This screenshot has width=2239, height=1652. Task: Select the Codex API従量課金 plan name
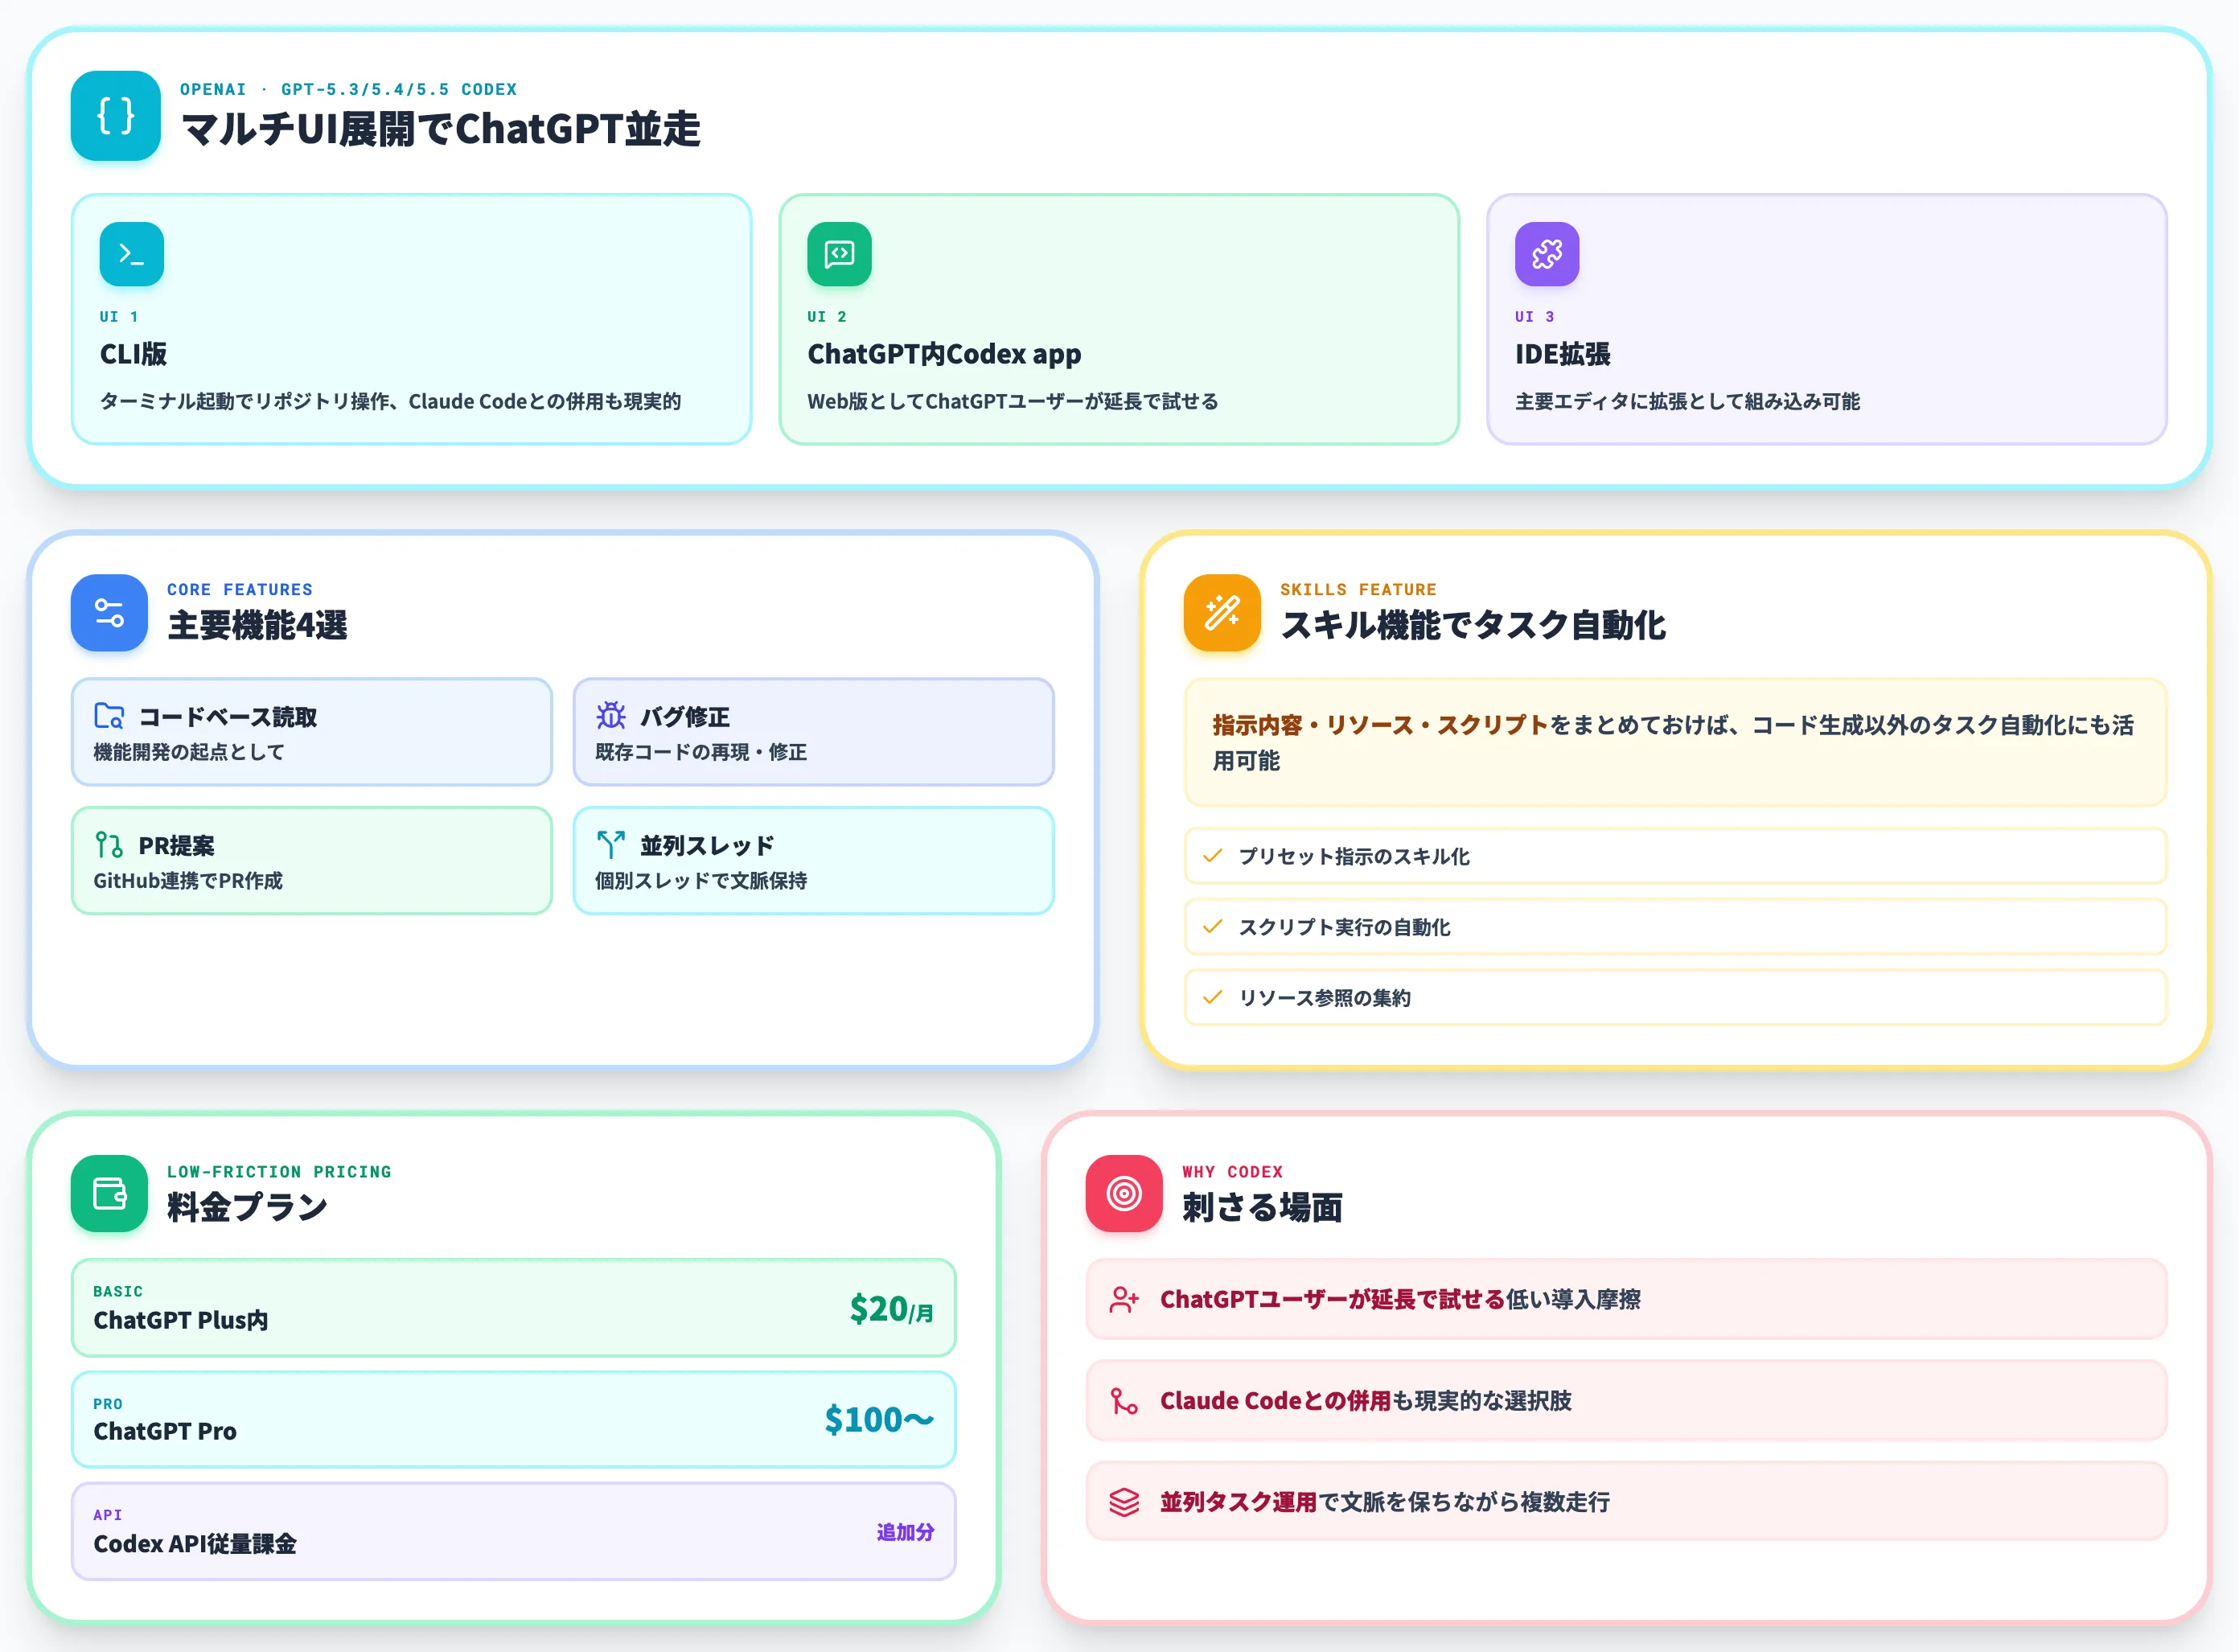click(x=195, y=1544)
